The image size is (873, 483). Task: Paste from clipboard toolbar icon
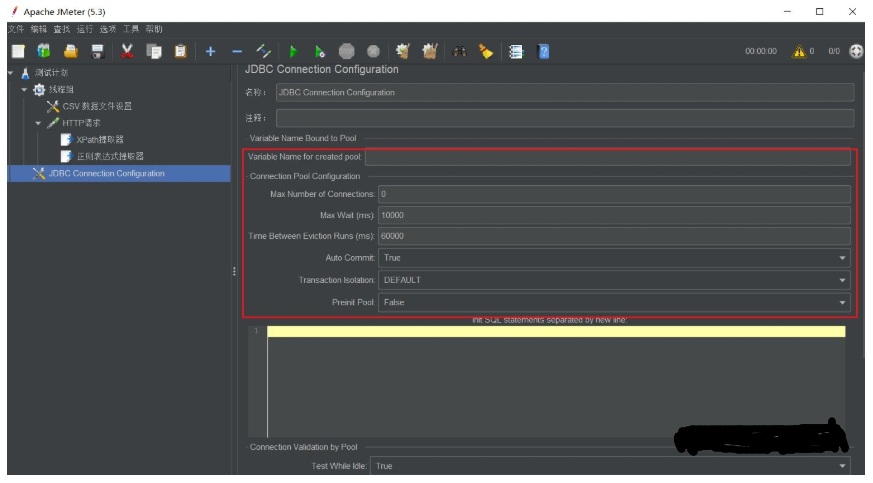pos(180,52)
